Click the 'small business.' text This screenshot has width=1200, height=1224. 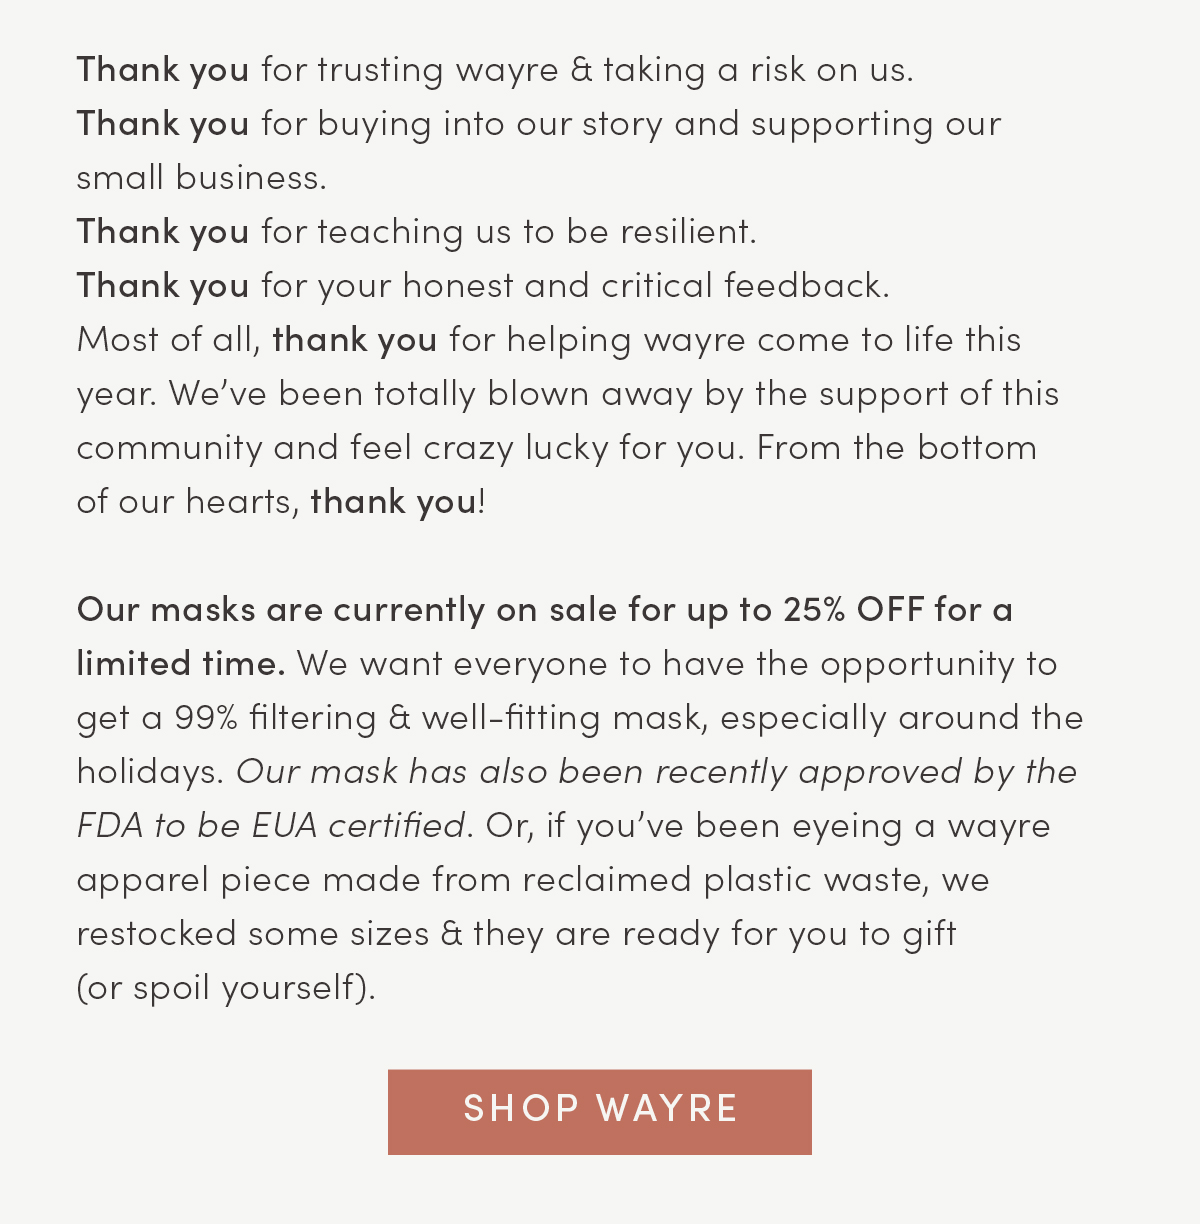[x=201, y=178]
